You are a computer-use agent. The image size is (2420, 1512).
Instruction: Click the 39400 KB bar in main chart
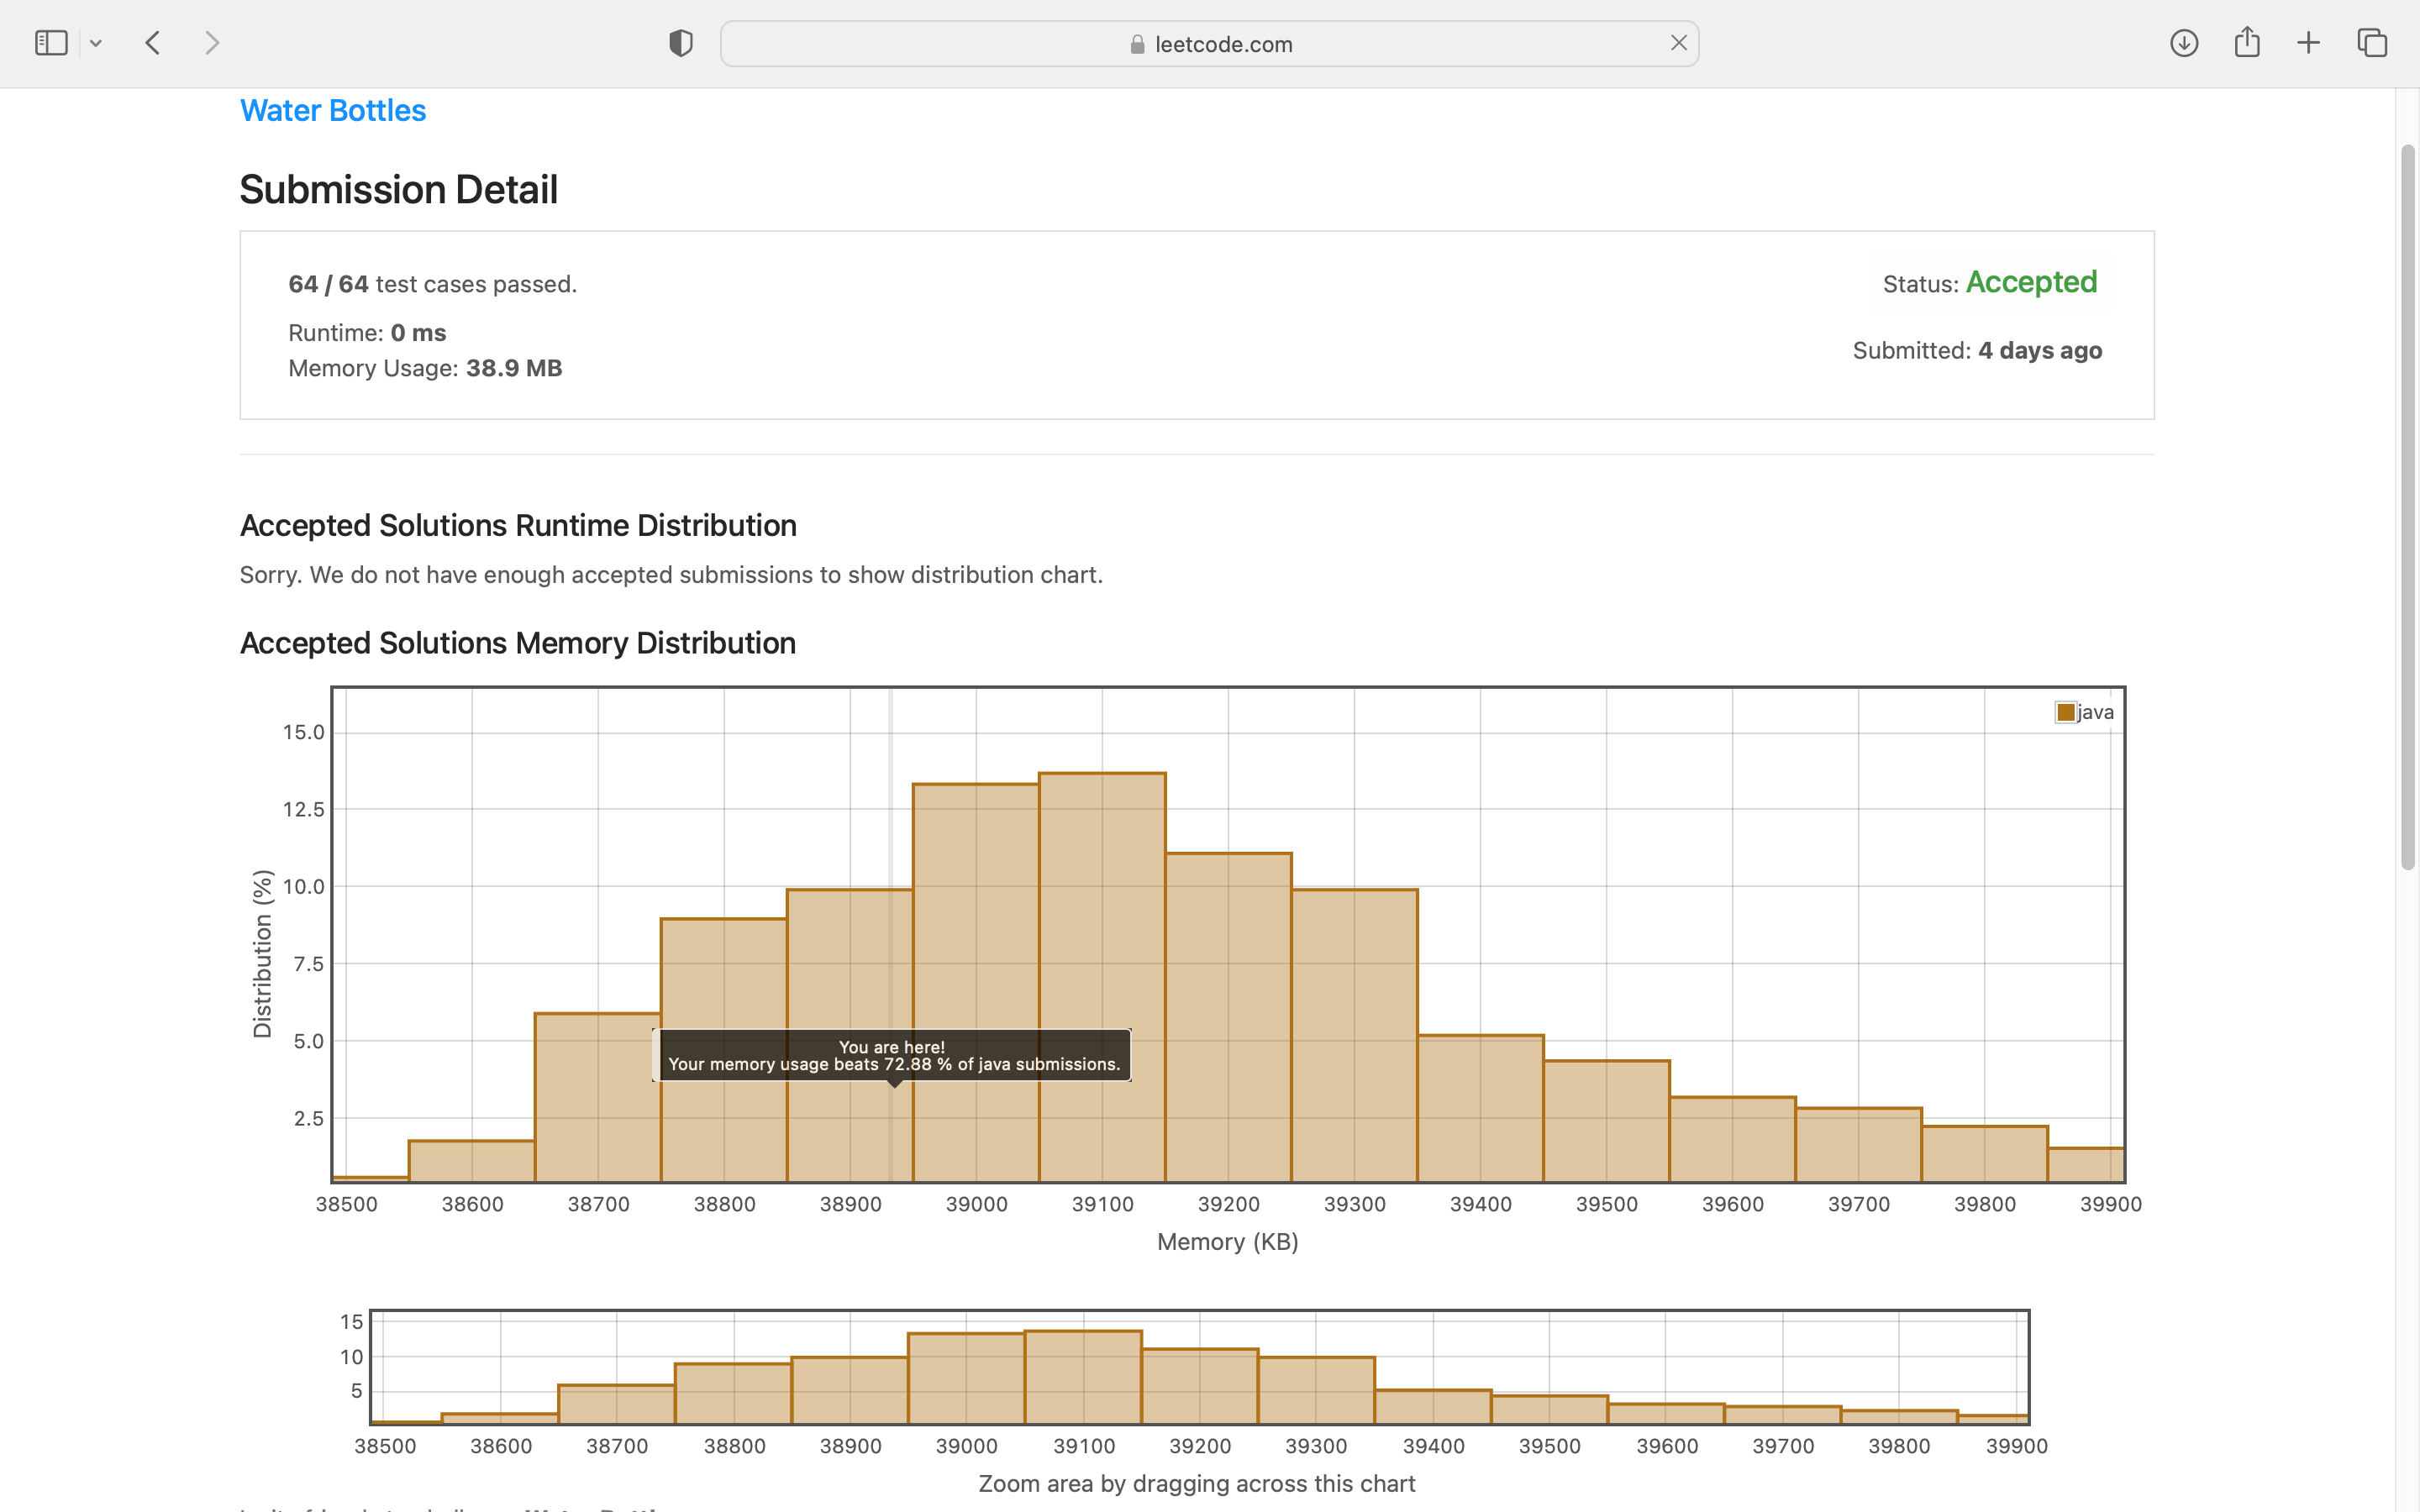click(1480, 1110)
